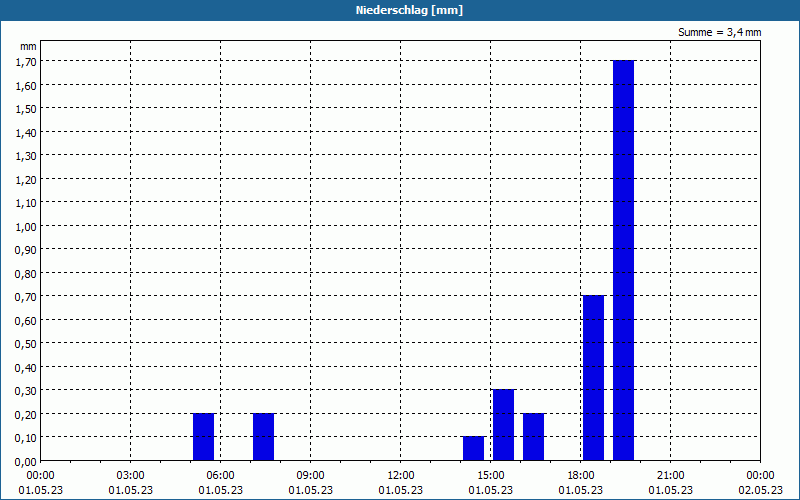
Task: Select the Summe = 3,4 mm label
Action: tap(719, 32)
